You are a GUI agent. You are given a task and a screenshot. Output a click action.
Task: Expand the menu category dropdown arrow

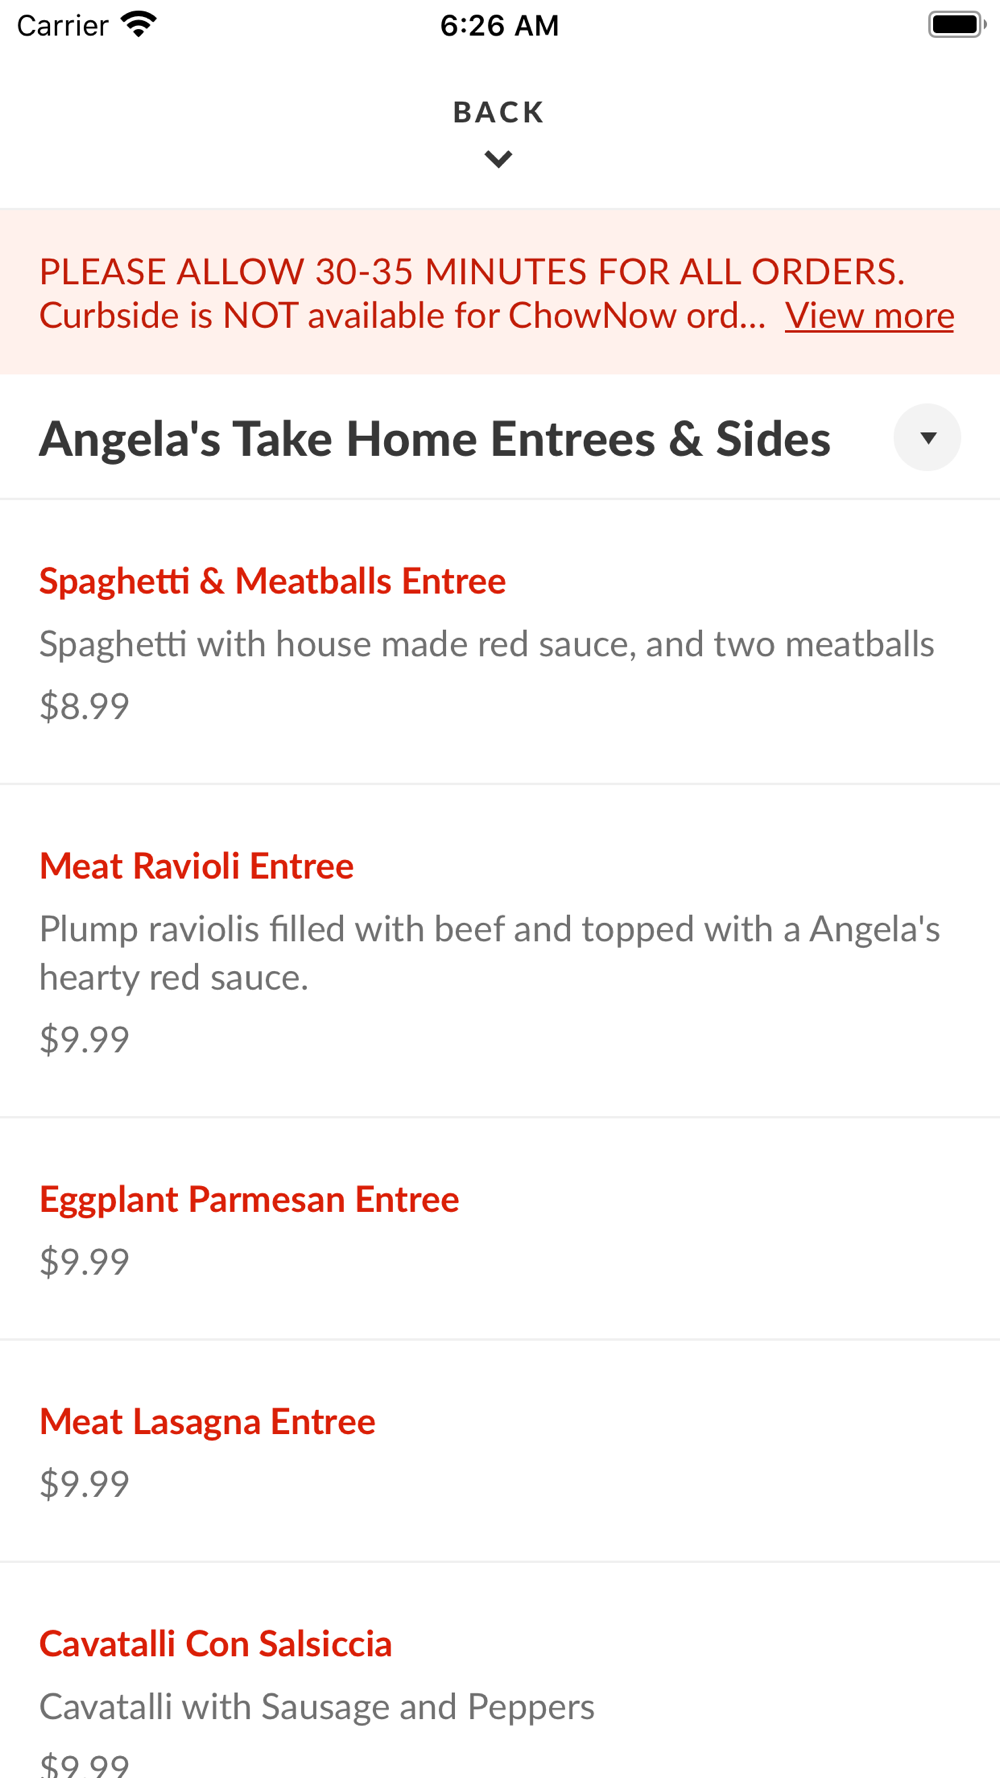pyautogui.click(x=927, y=438)
